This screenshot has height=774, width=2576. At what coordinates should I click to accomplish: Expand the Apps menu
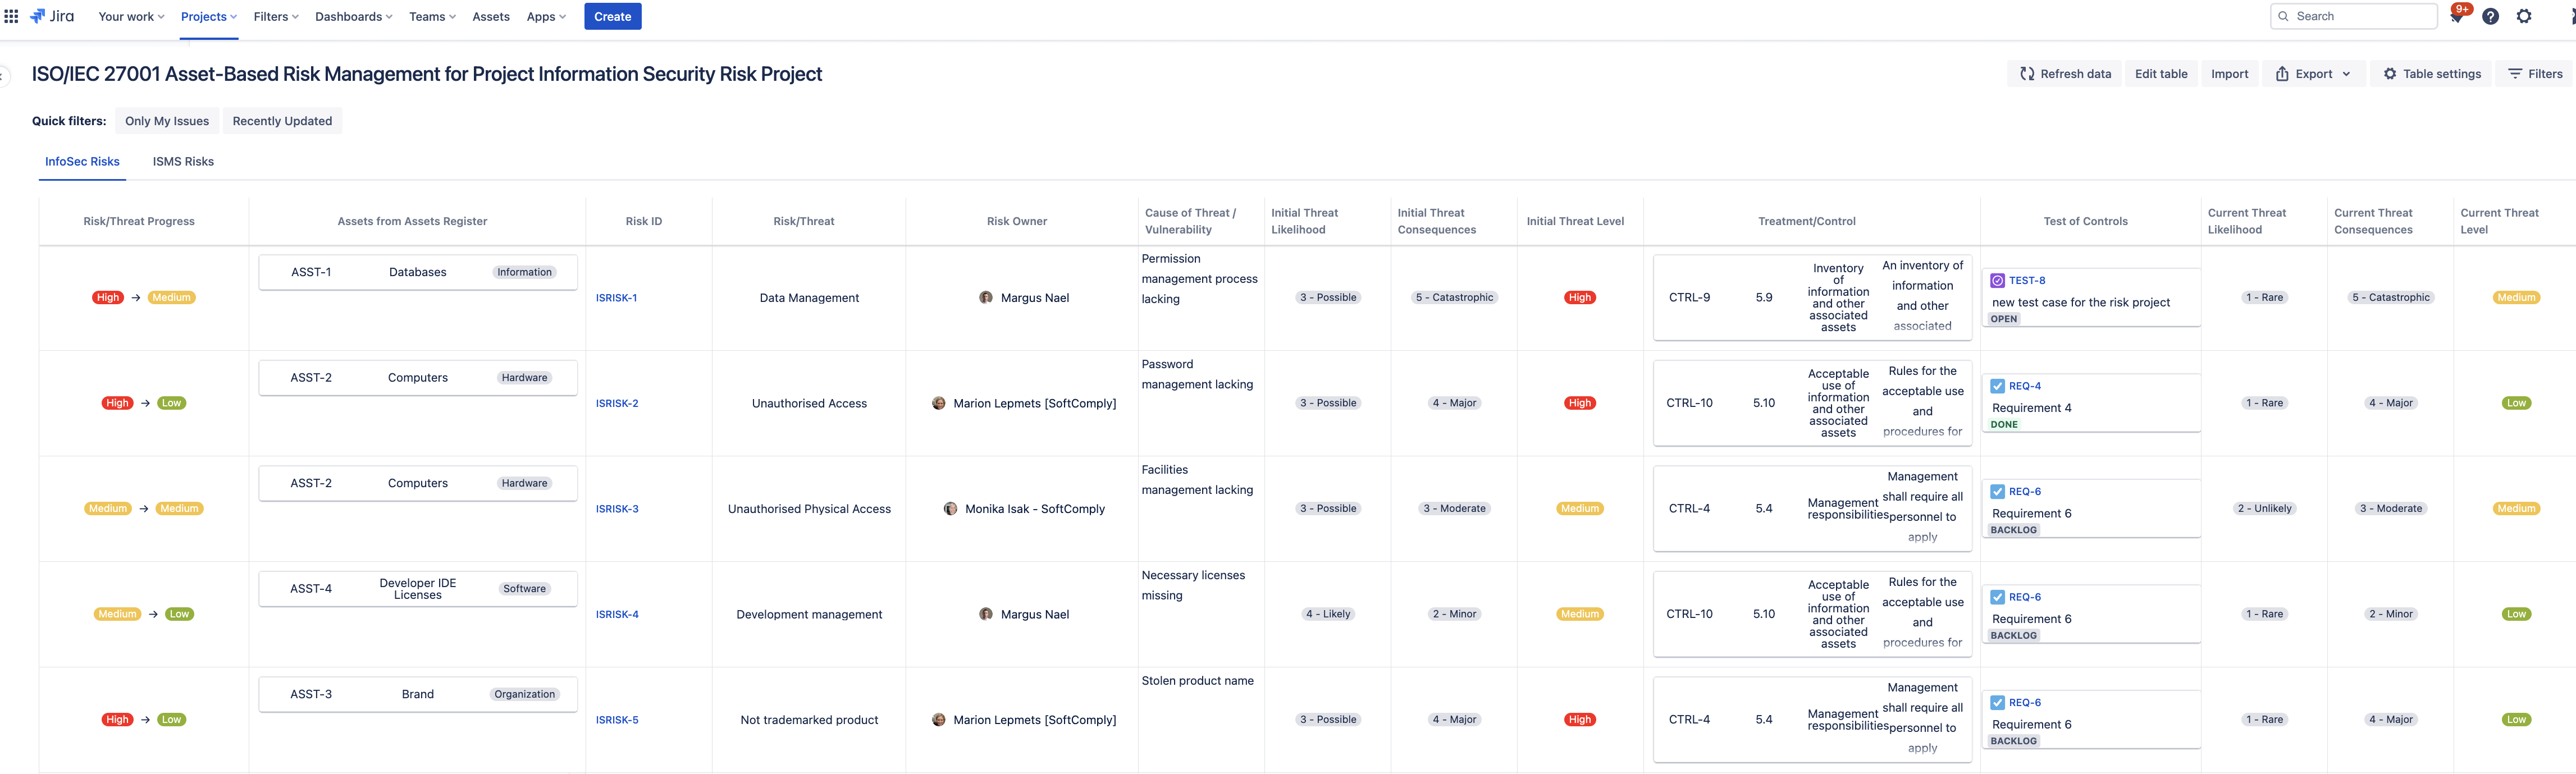click(546, 16)
